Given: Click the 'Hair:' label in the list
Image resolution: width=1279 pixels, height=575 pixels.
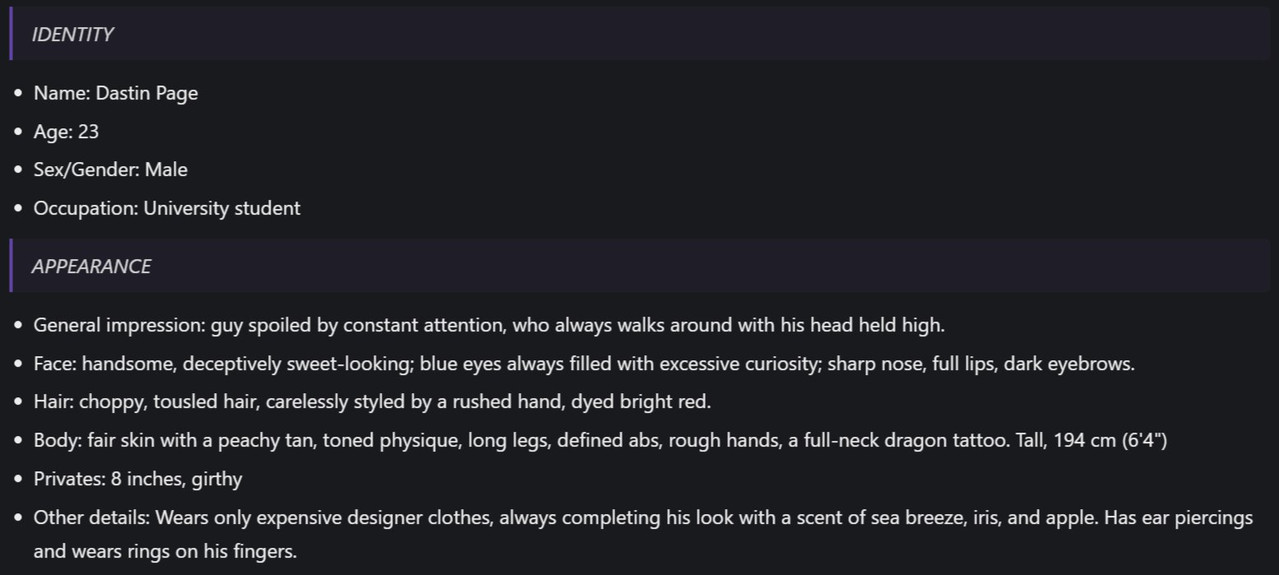Looking at the screenshot, I should (54, 402).
